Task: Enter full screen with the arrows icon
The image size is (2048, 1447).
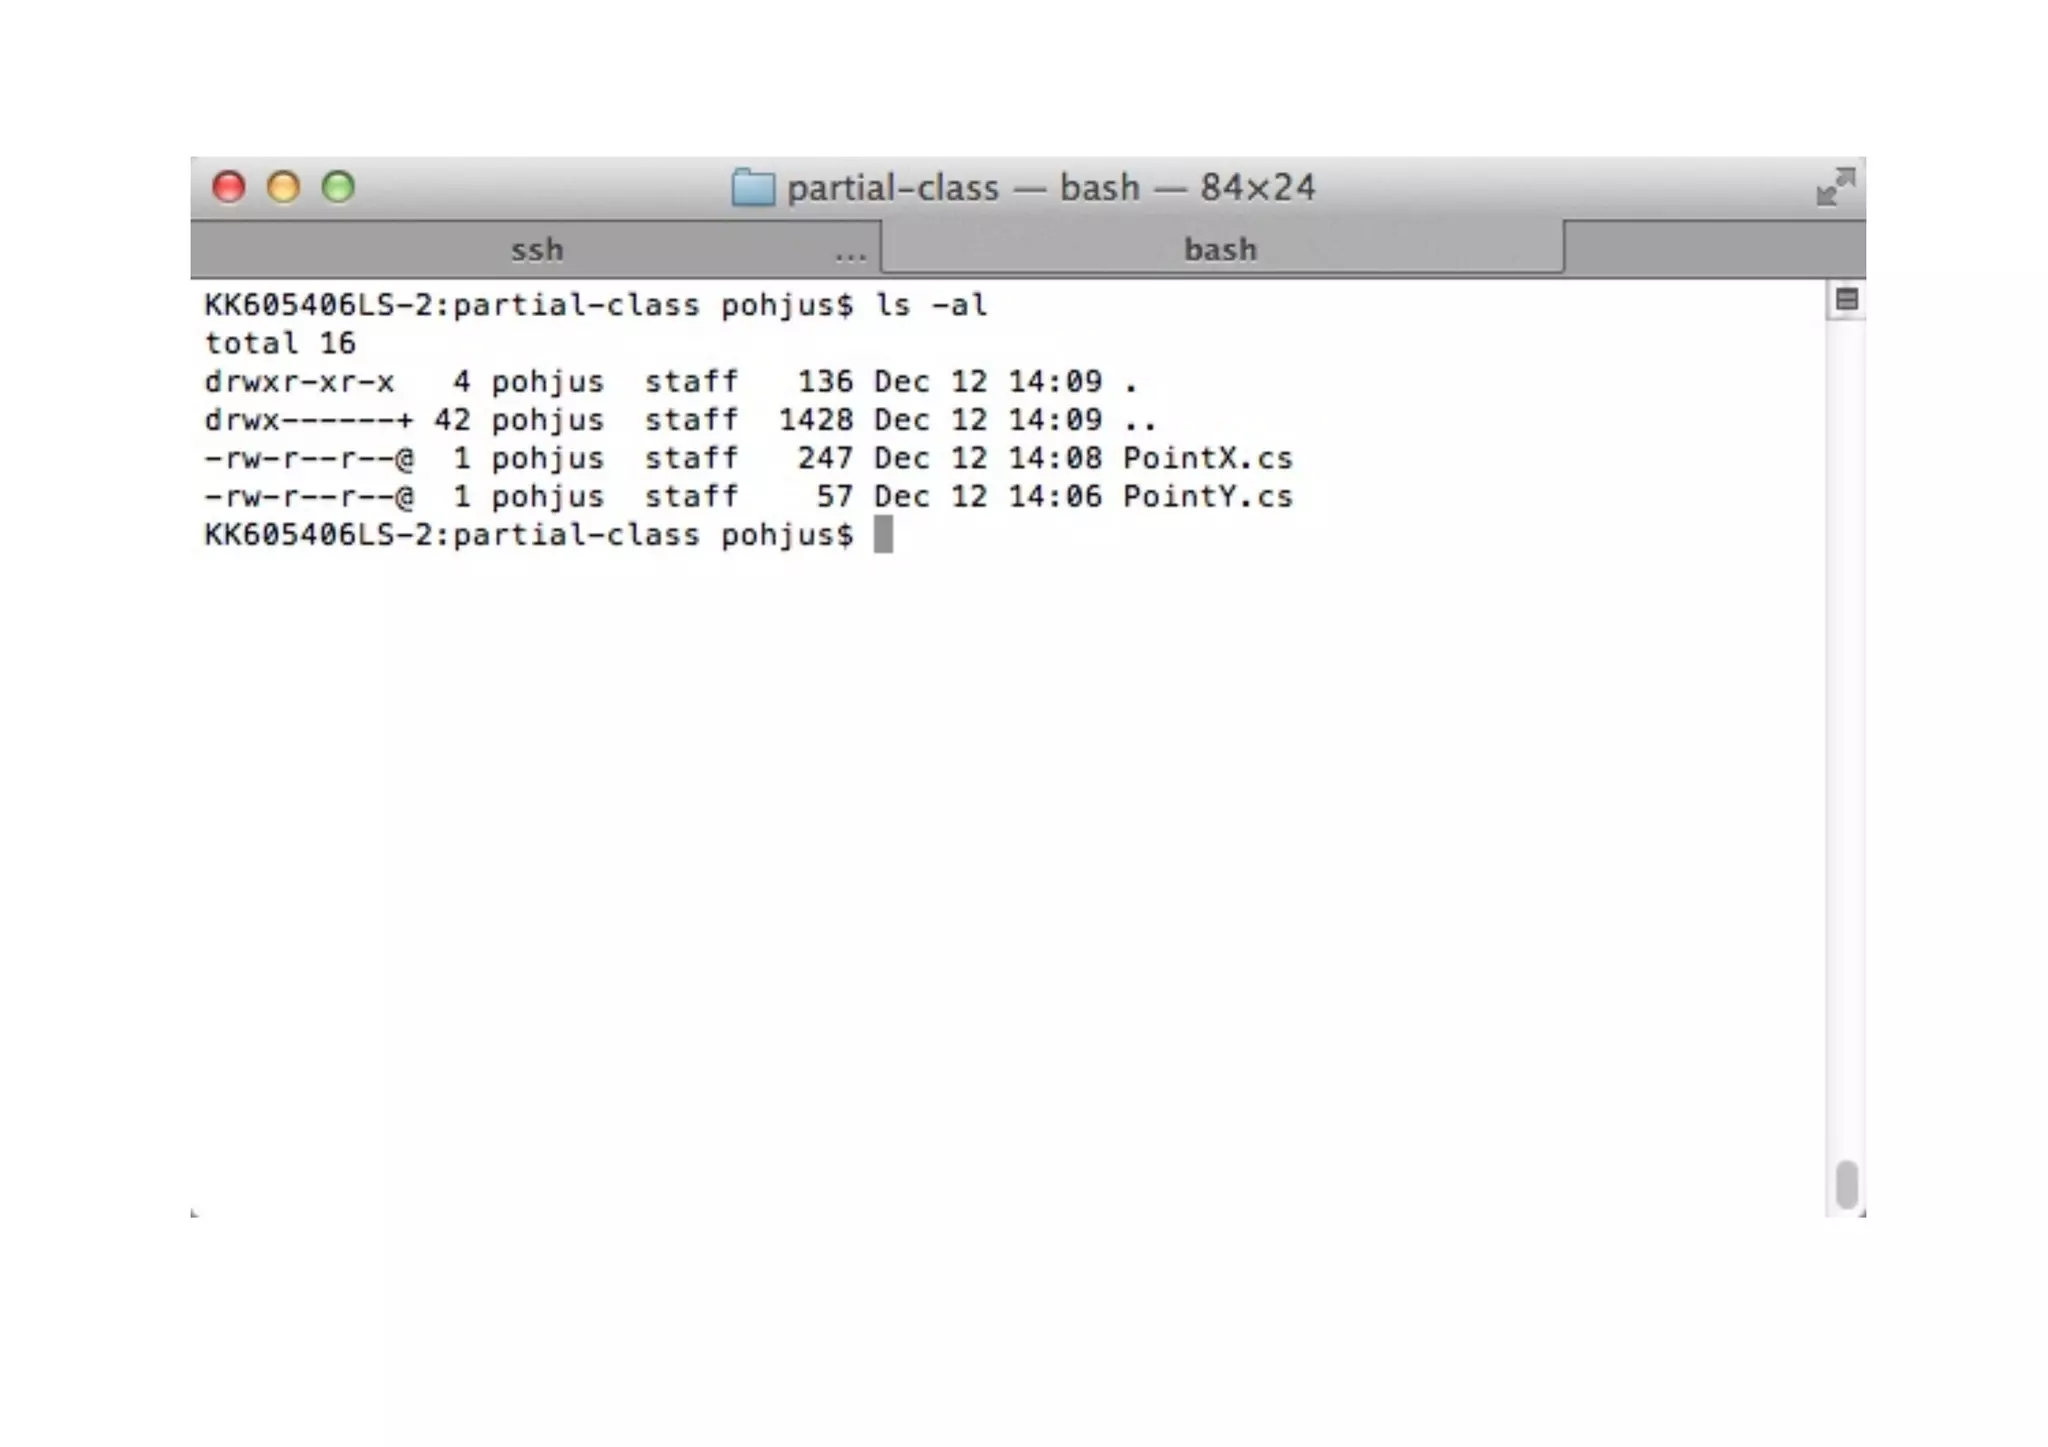Action: tap(1835, 187)
